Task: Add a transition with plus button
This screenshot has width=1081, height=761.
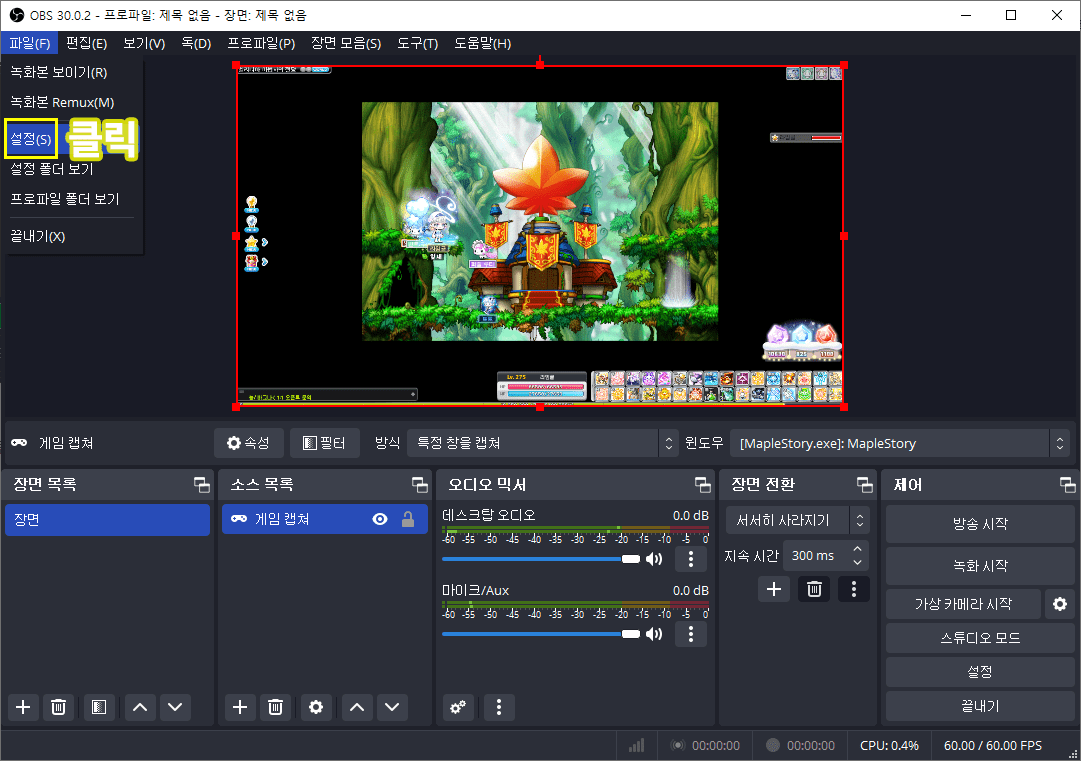Action: tap(774, 589)
